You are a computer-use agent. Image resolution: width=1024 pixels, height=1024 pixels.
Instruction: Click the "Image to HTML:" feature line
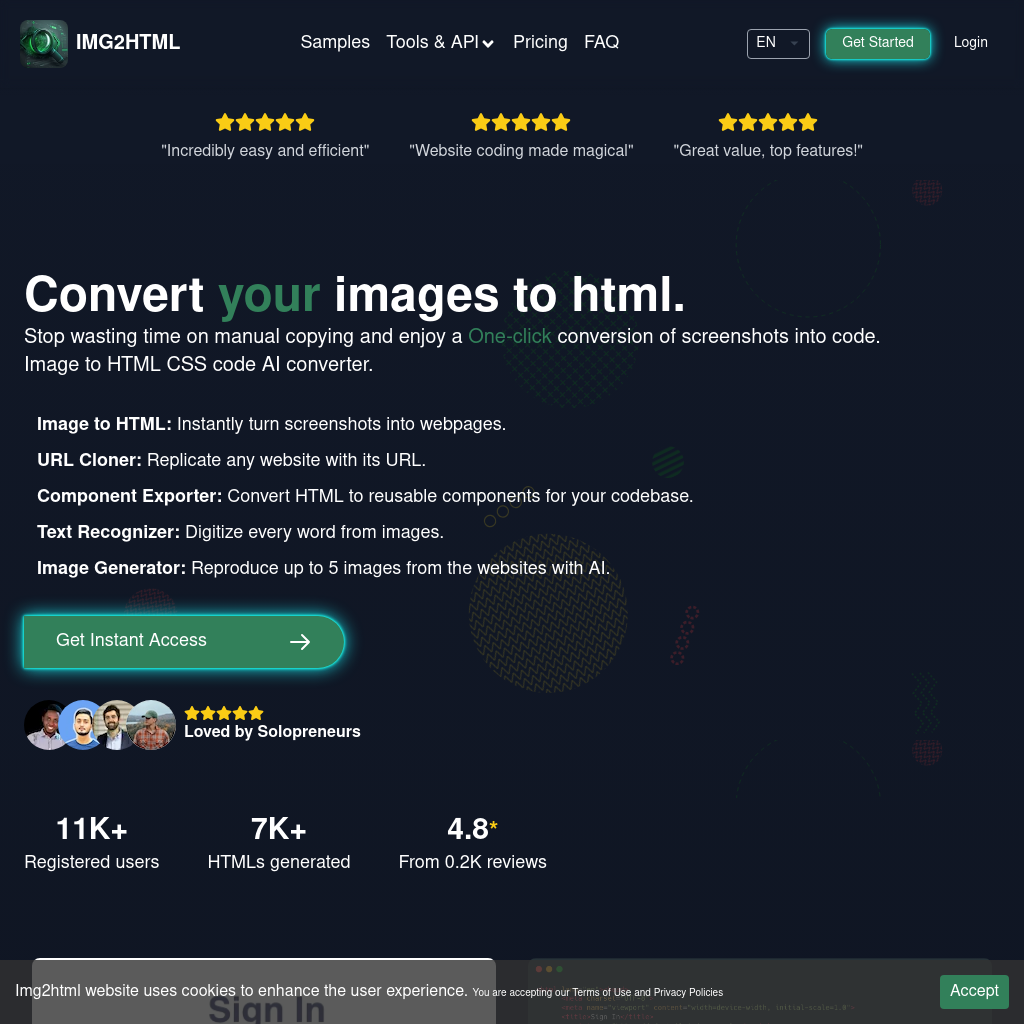point(272,424)
